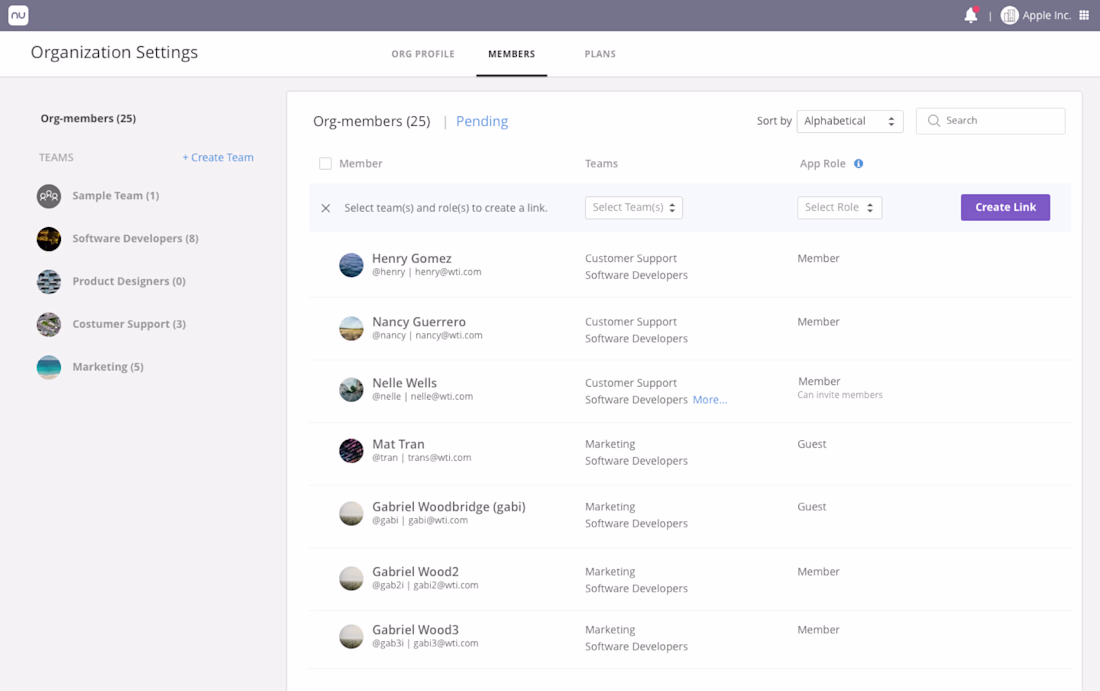Dismiss the create link row with X
This screenshot has height=691, width=1100.
326,208
